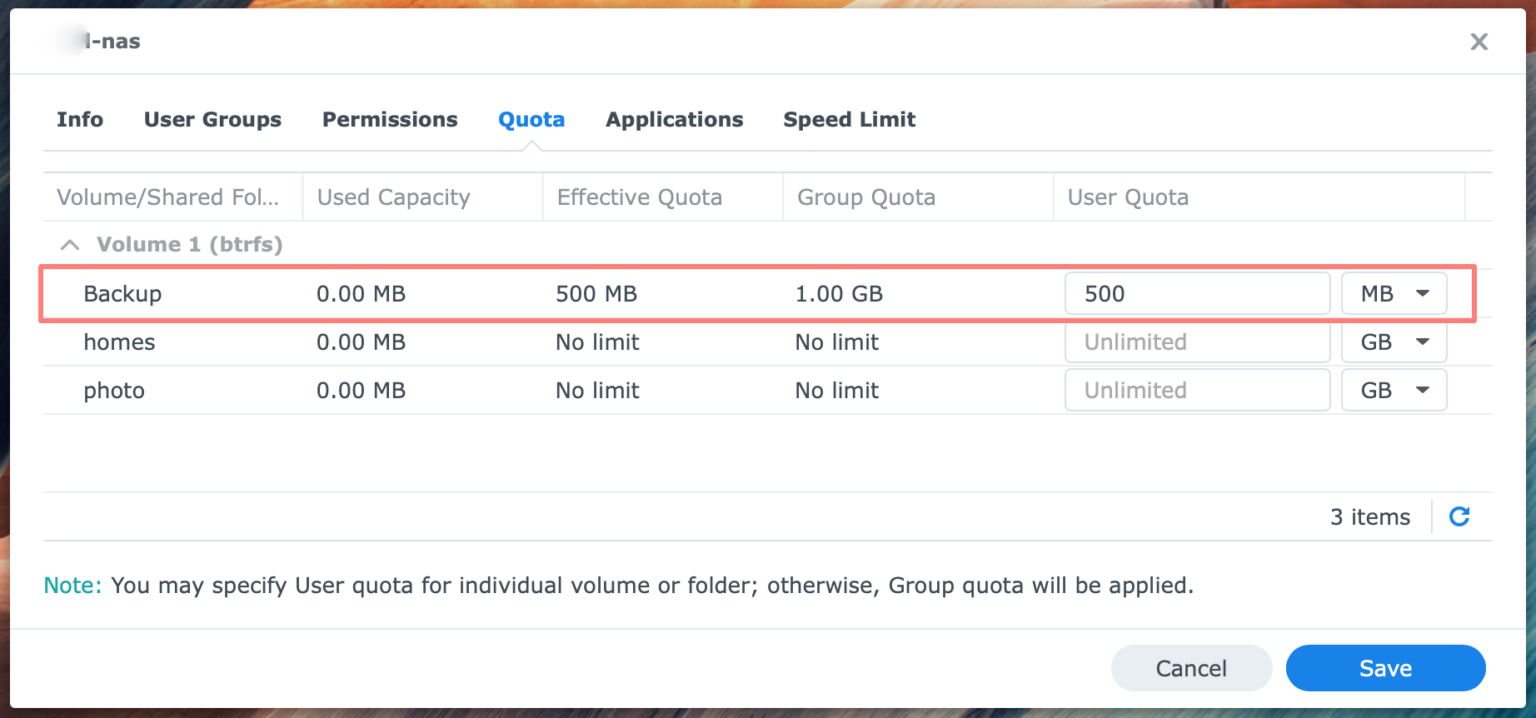The height and width of the screenshot is (718, 1536).
Task: Click the Backup user quota value field
Action: 1196,293
